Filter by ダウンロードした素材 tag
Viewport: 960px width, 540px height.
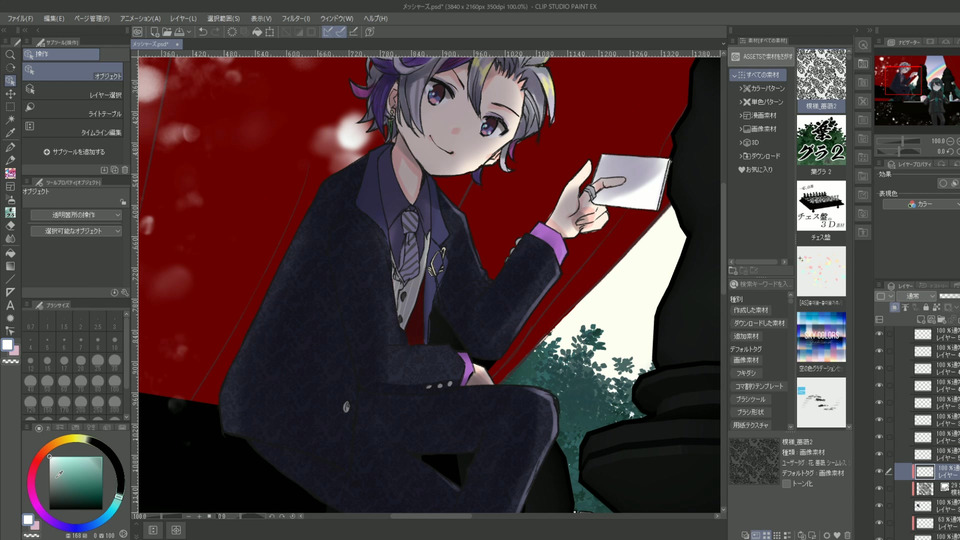pos(759,323)
